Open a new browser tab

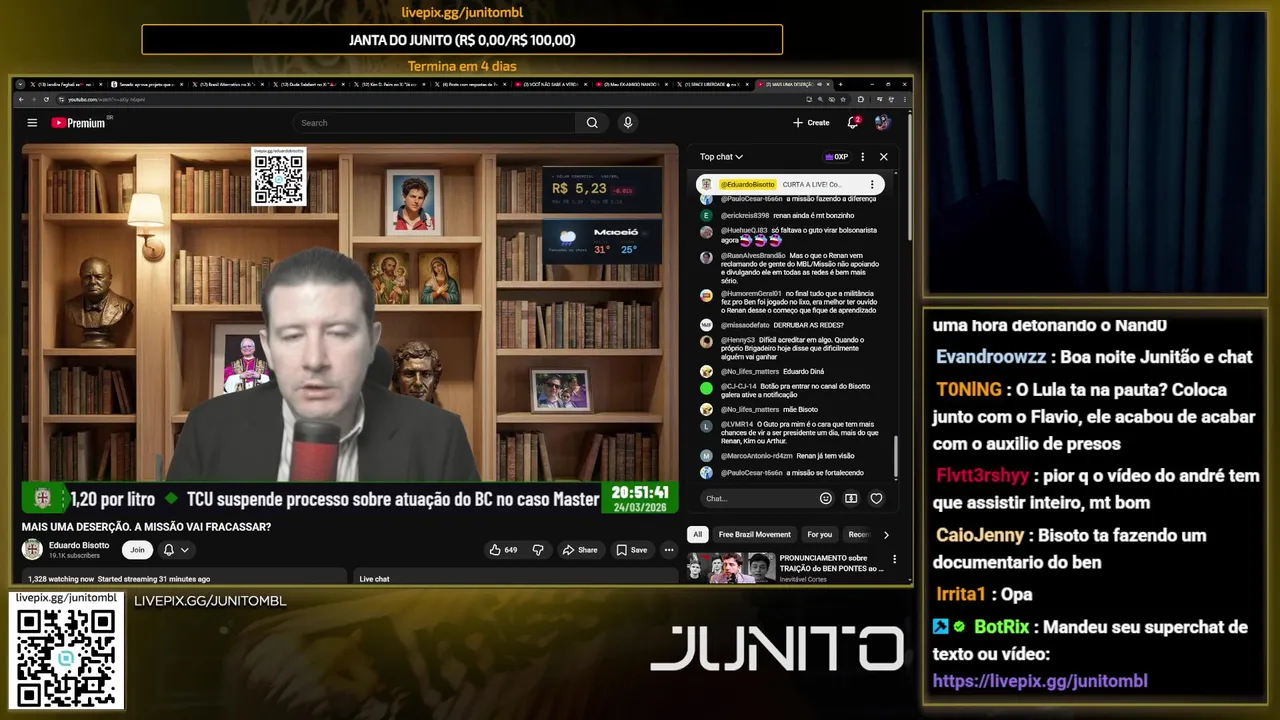pyautogui.click(x=841, y=85)
